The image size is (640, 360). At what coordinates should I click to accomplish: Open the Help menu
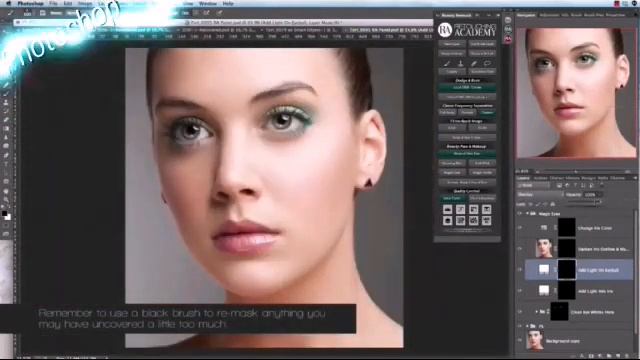click(228, 3)
